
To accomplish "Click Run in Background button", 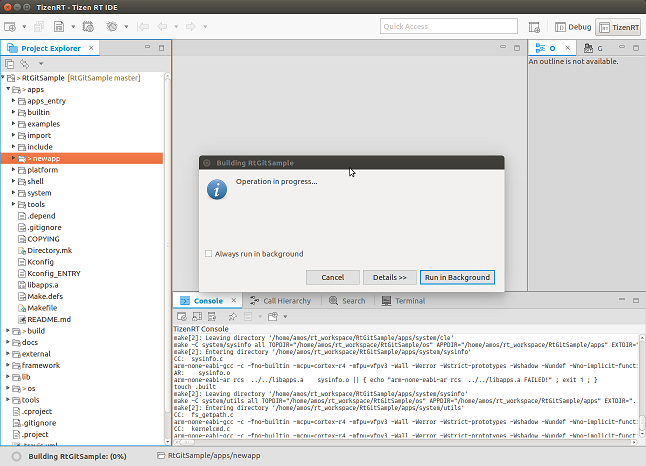I will [457, 277].
